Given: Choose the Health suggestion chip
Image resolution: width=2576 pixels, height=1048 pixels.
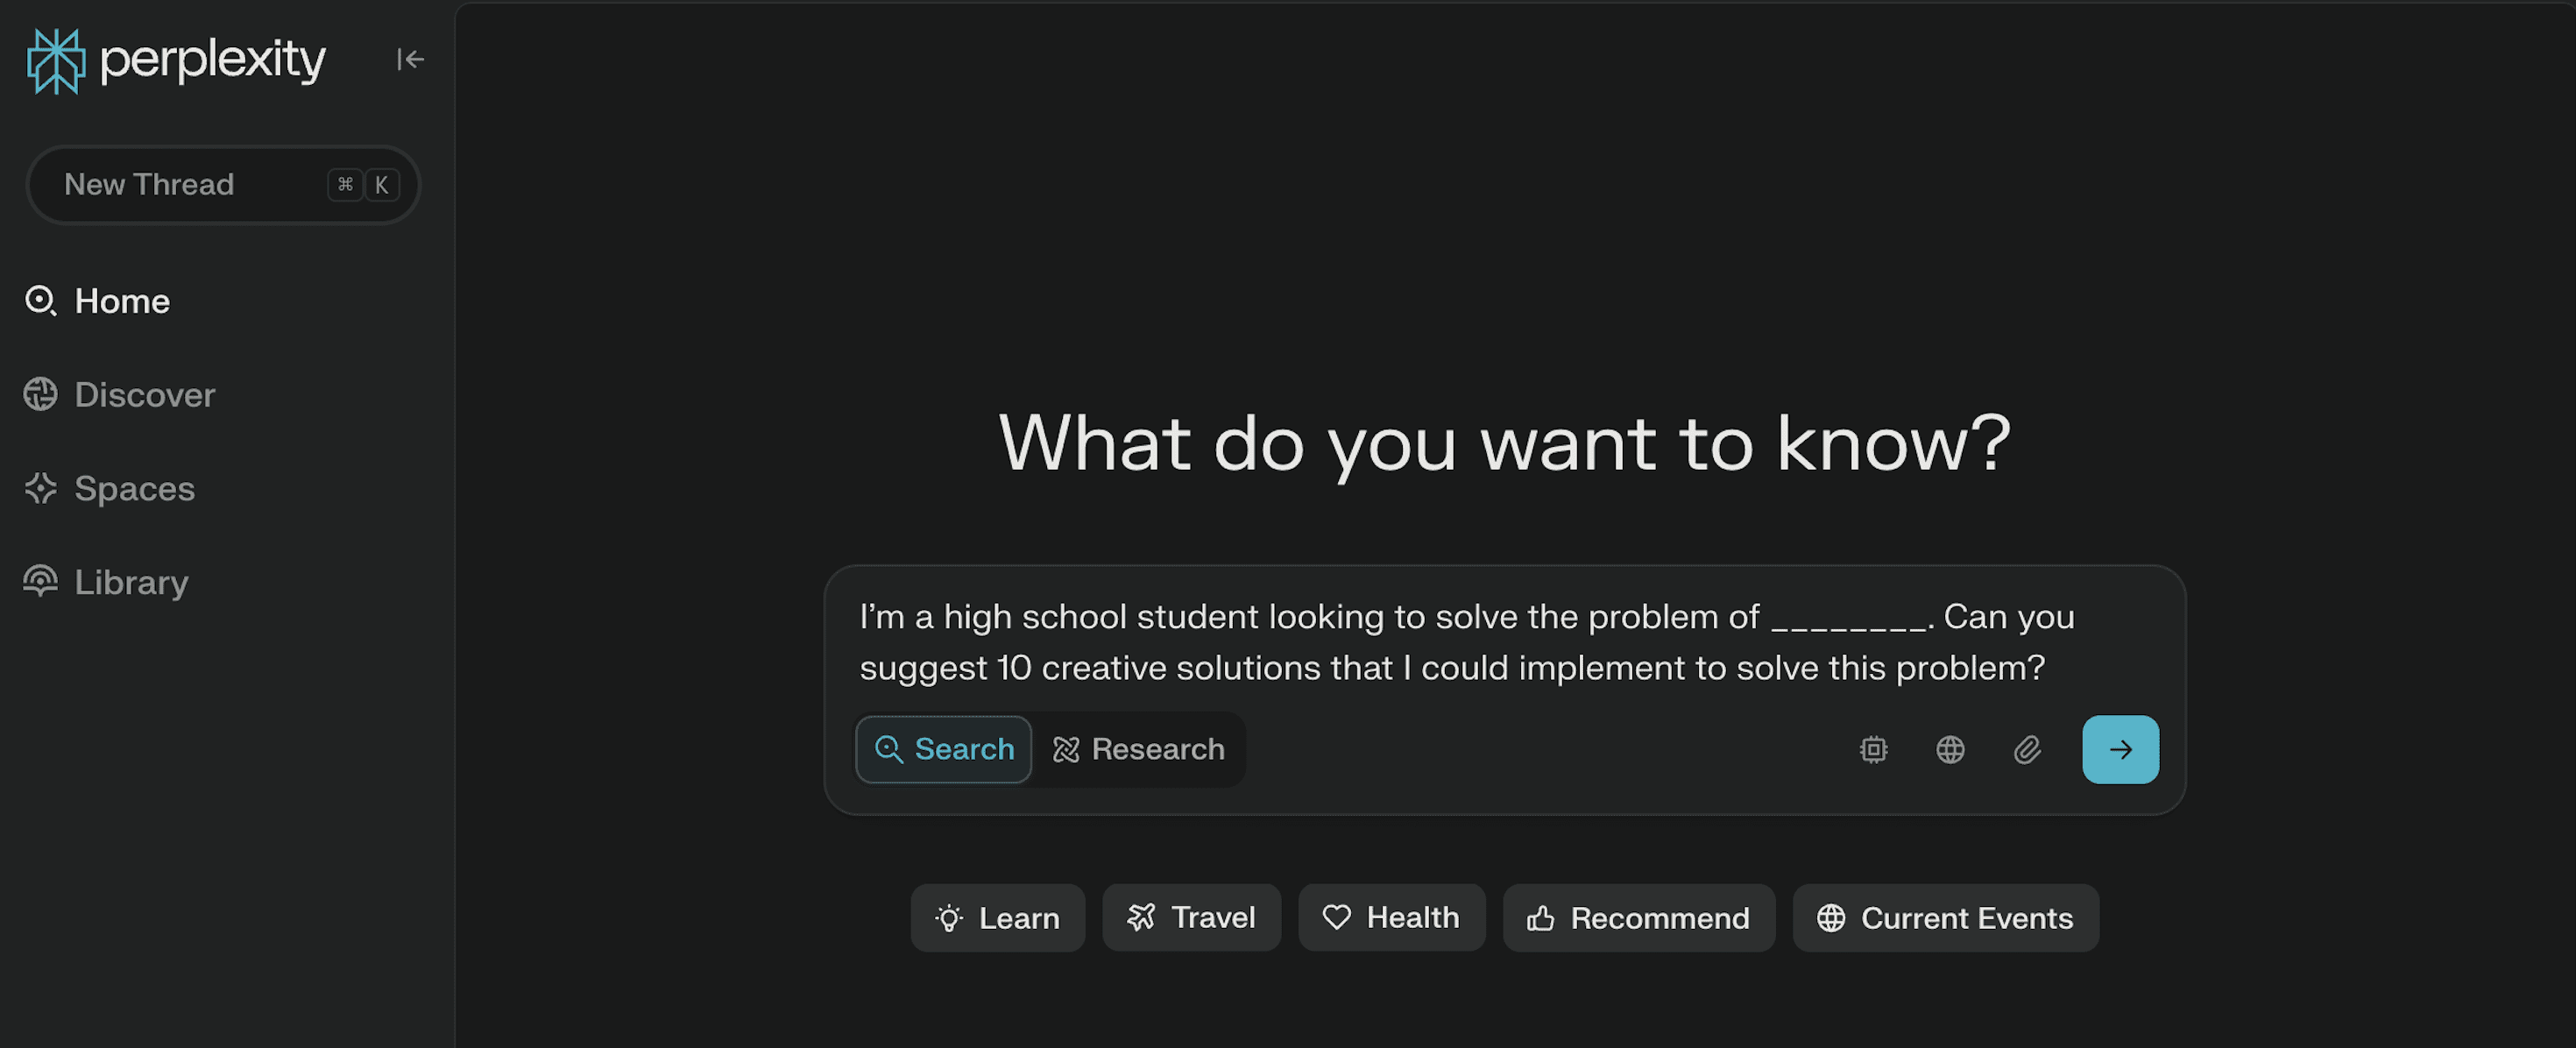Looking at the screenshot, I should point(1391,917).
